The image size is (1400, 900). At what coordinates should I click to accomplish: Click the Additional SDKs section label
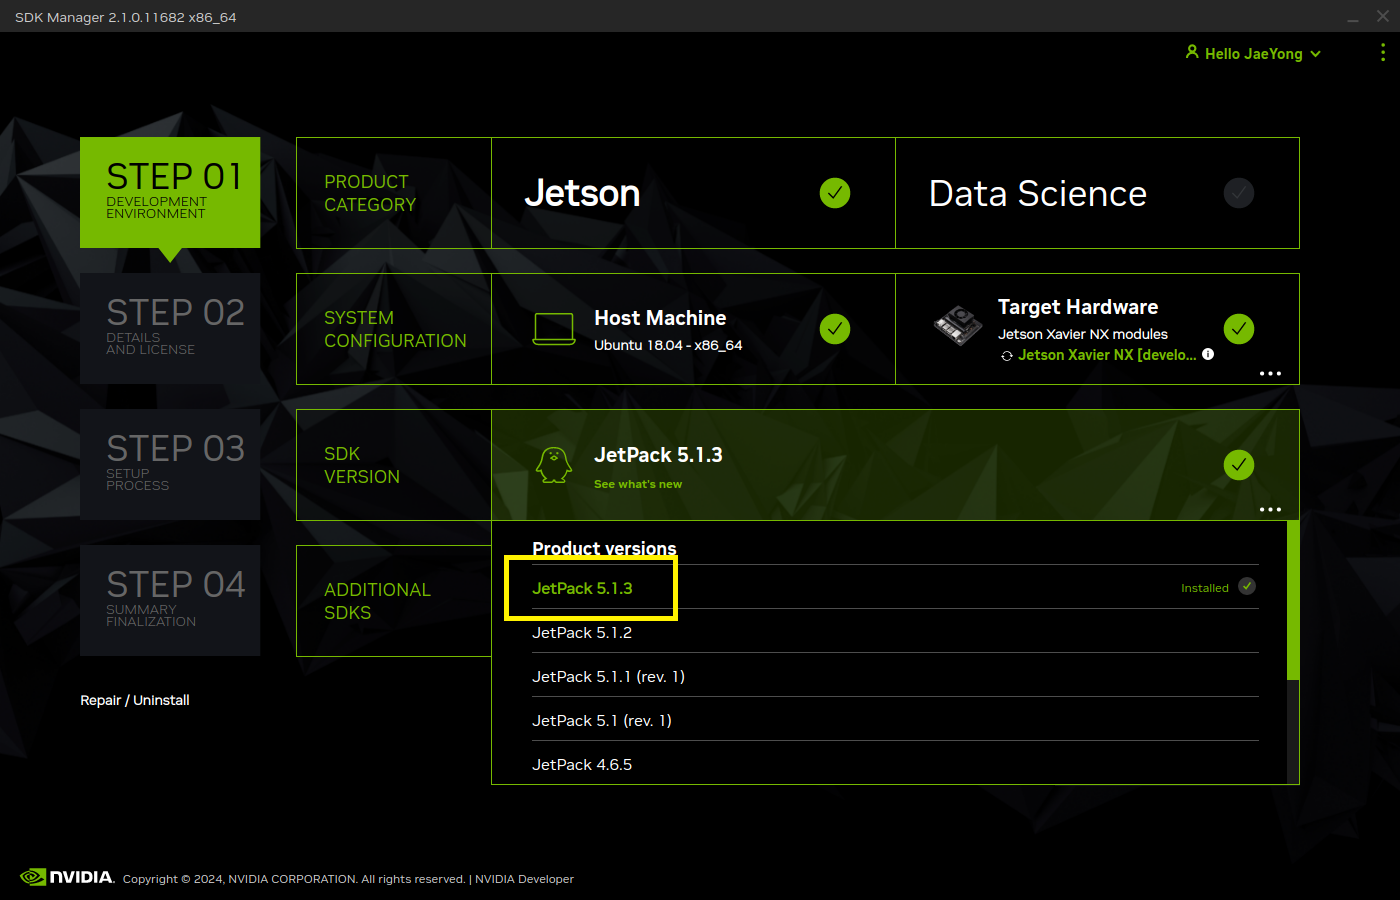(377, 601)
